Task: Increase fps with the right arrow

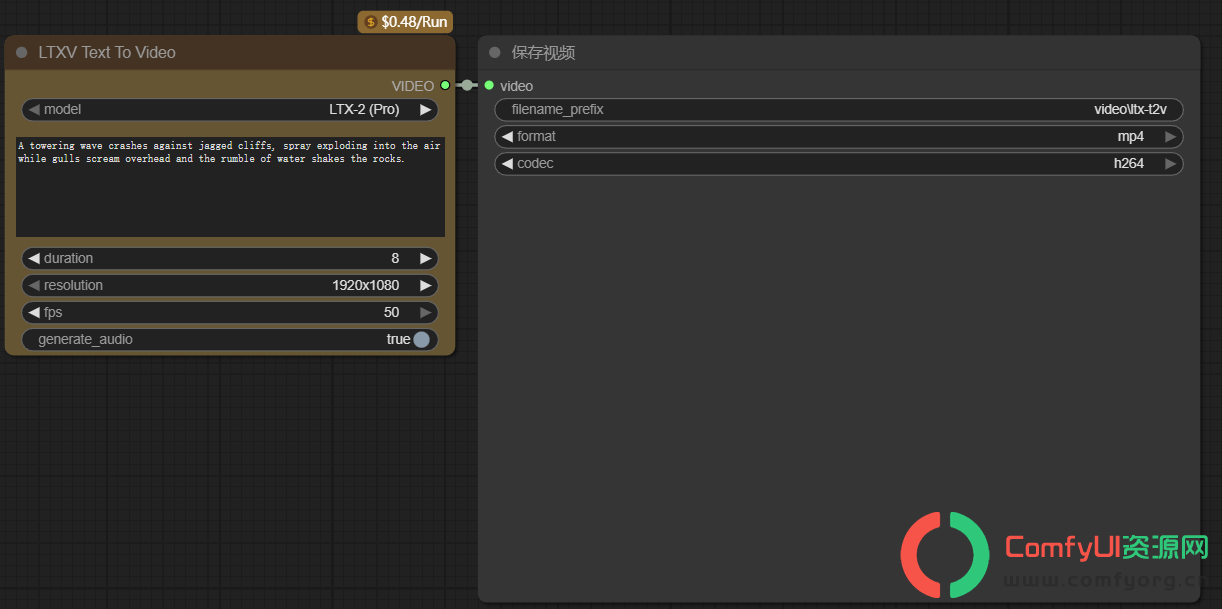Action: [426, 312]
